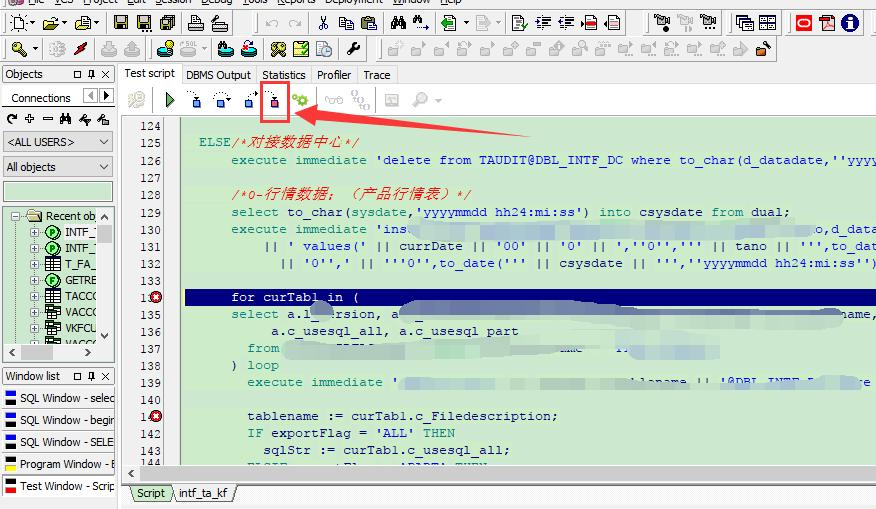Select the Script bottom tab
876x509 pixels.
tap(151, 493)
